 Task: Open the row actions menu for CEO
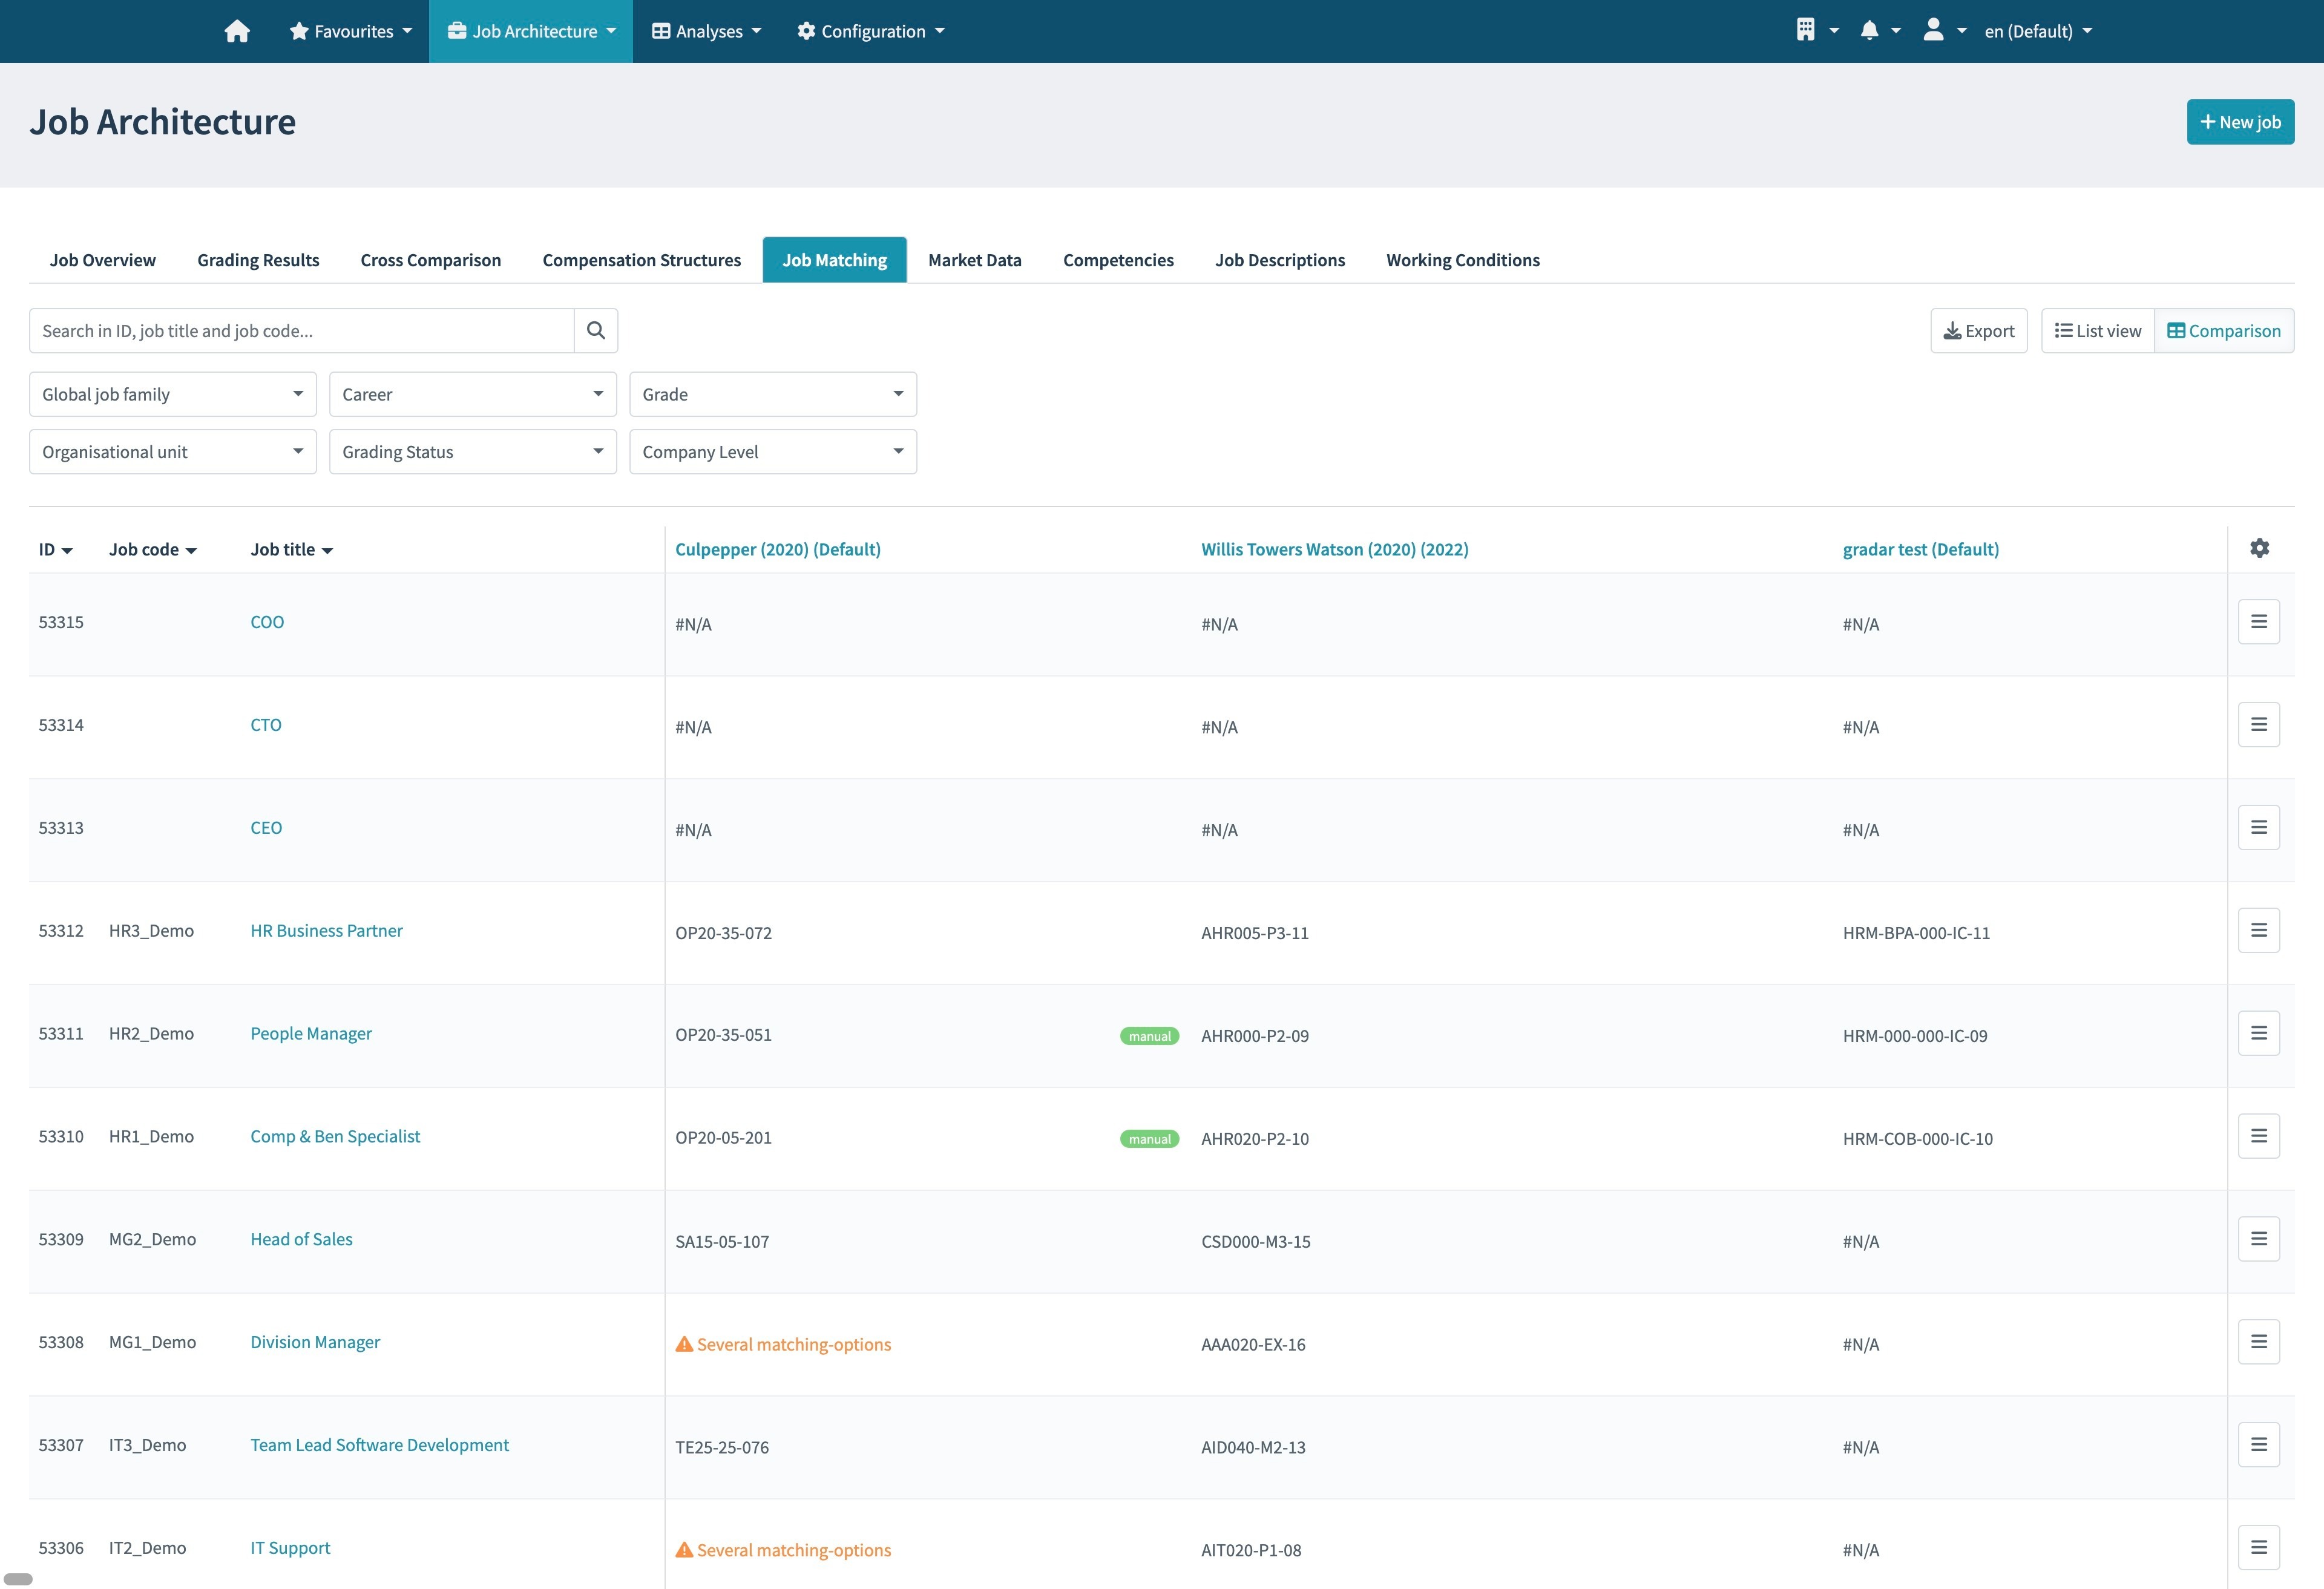2259,827
